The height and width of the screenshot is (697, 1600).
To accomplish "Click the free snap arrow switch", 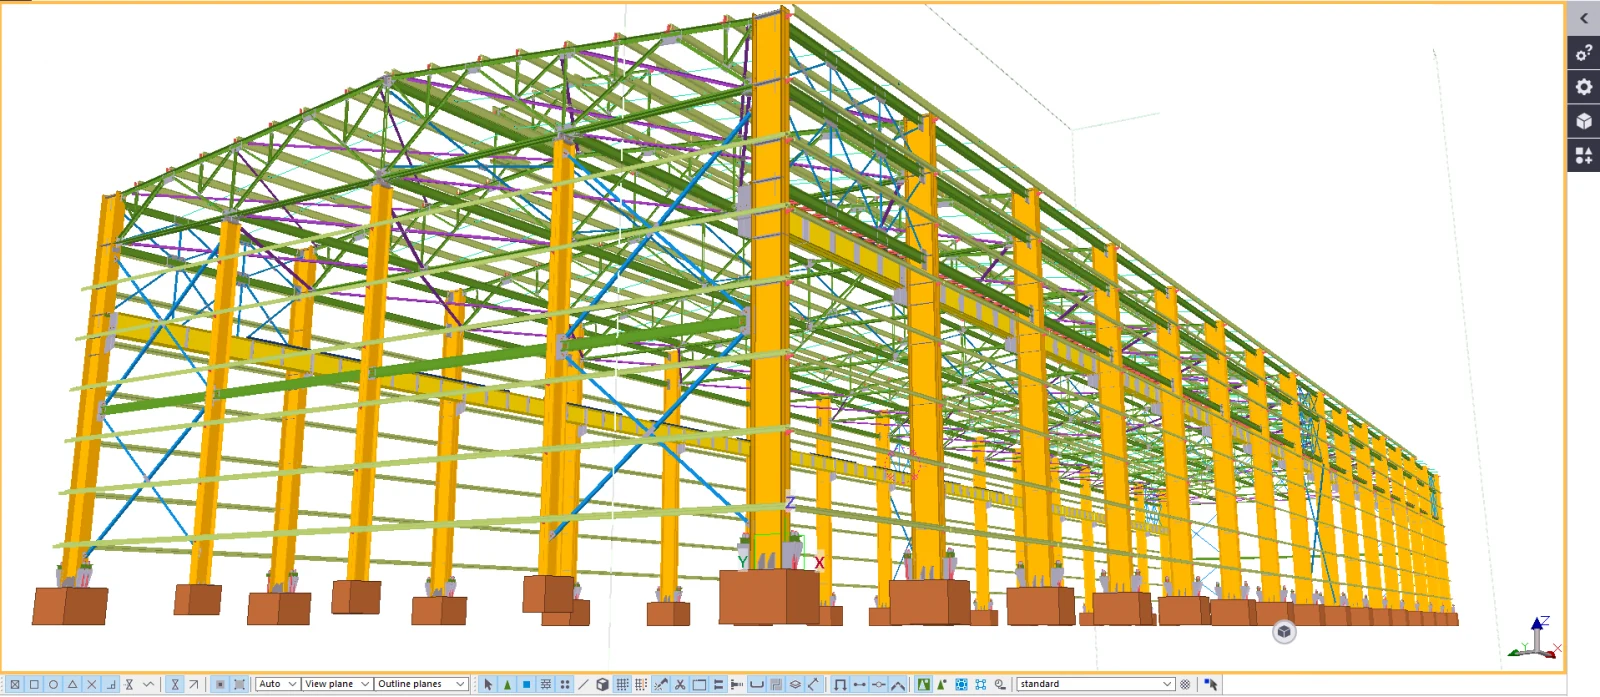I will point(194,684).
